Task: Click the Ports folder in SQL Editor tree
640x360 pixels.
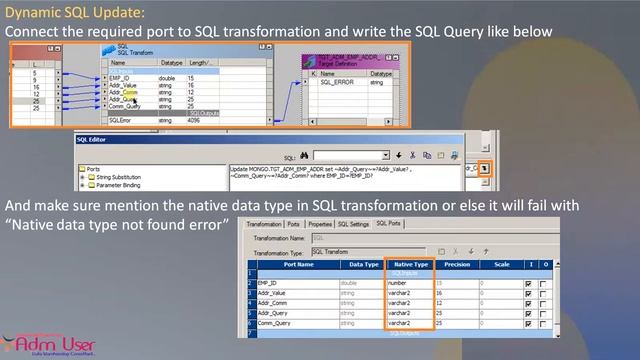Action: (89, 169)
